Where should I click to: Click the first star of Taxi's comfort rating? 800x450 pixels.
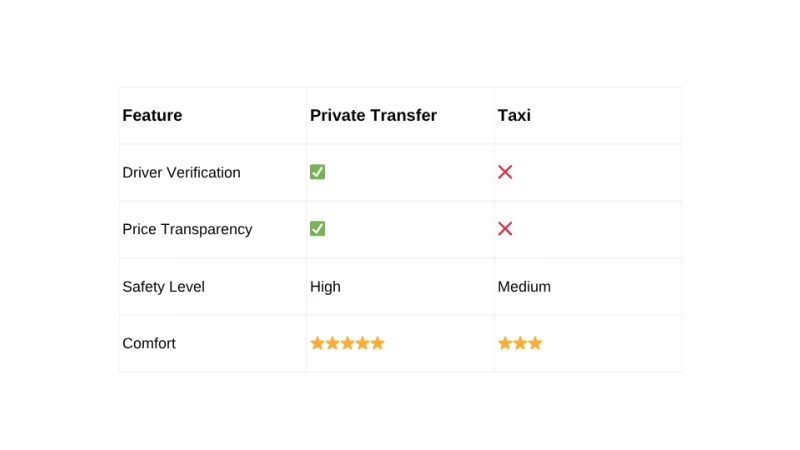tap(505, 343)
